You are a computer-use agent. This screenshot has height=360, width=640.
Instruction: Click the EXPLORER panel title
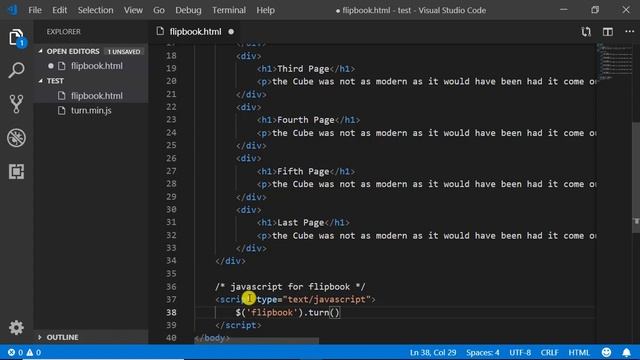(x=63, y=31)
